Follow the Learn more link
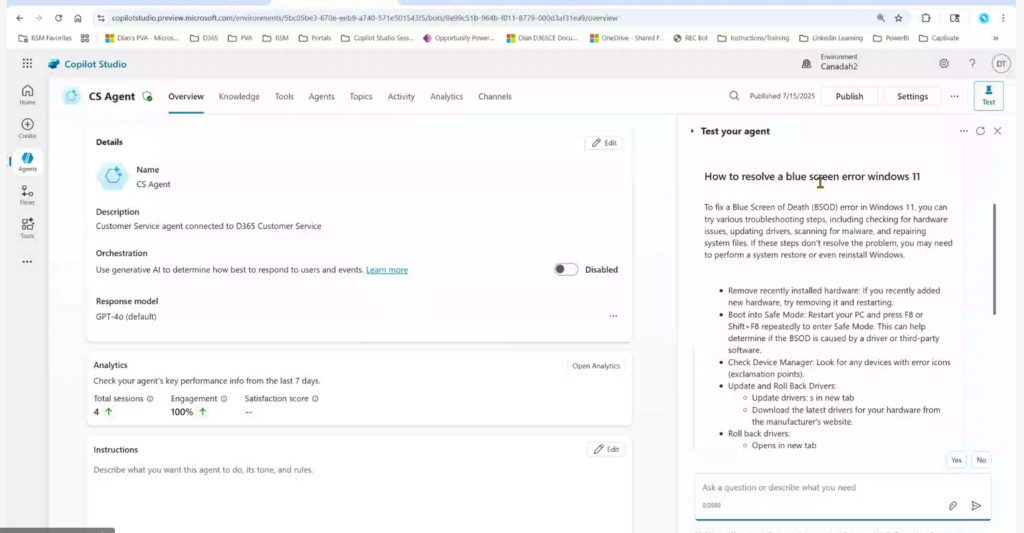The height and width of the screenshot is (533, 1024). coord(387,270)
